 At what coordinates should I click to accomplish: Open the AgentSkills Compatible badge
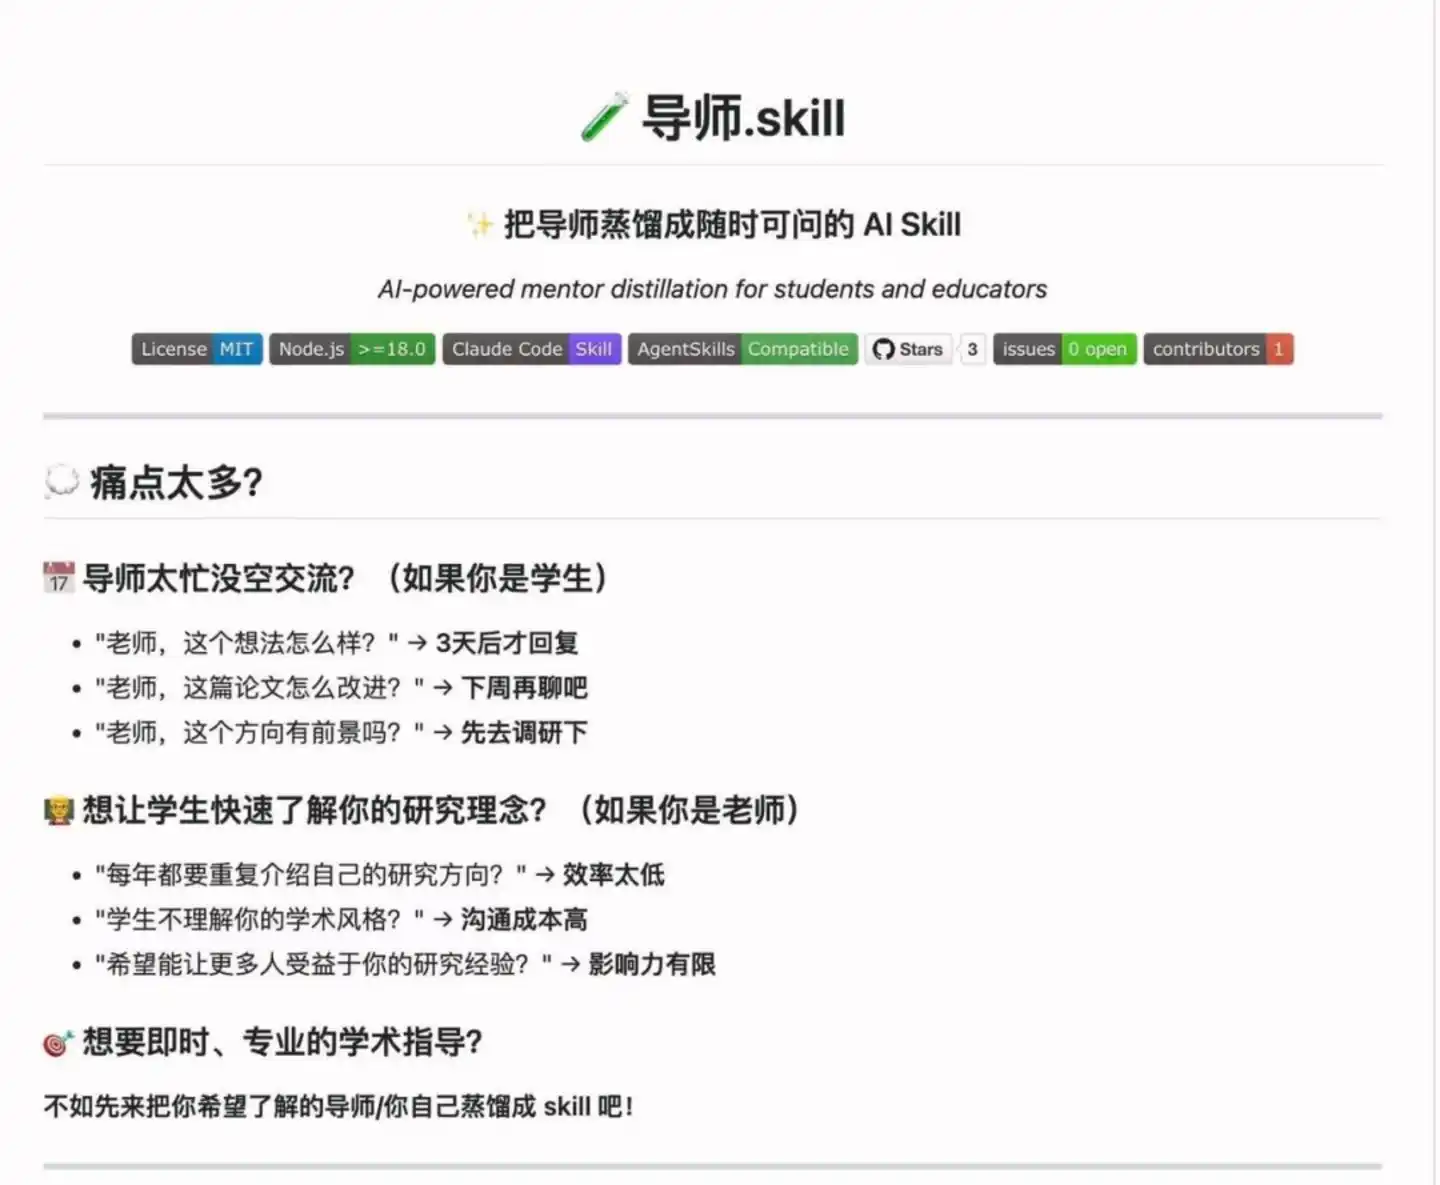[743, 349]
